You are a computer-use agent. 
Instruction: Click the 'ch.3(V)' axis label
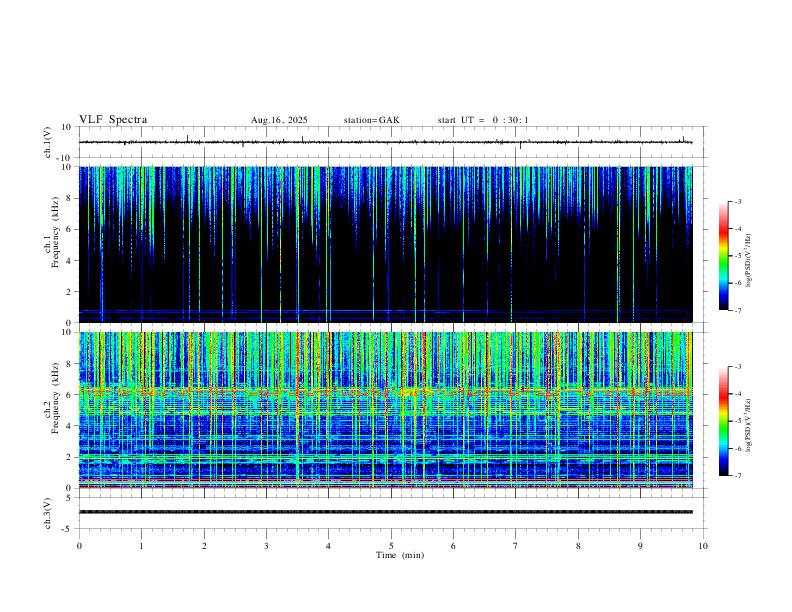click(48, 513)
